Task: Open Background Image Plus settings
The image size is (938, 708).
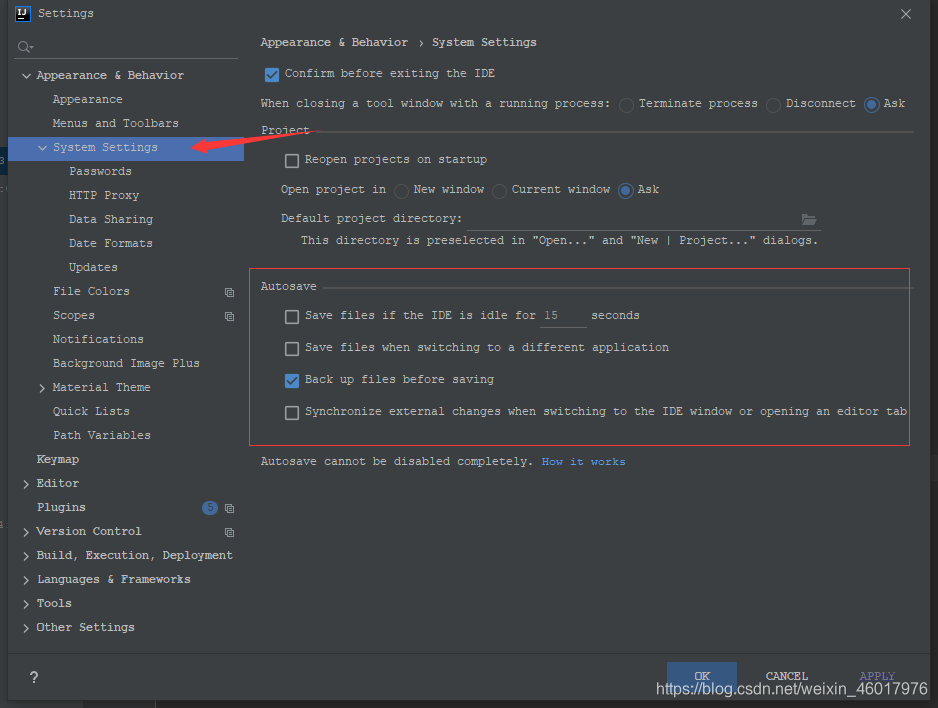Action: tap(126, 363)
